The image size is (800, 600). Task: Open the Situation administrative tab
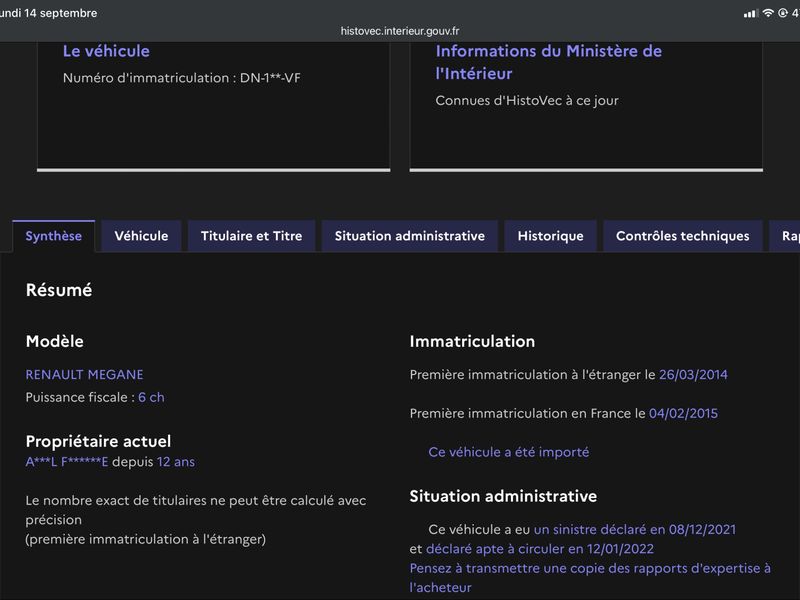410,236
